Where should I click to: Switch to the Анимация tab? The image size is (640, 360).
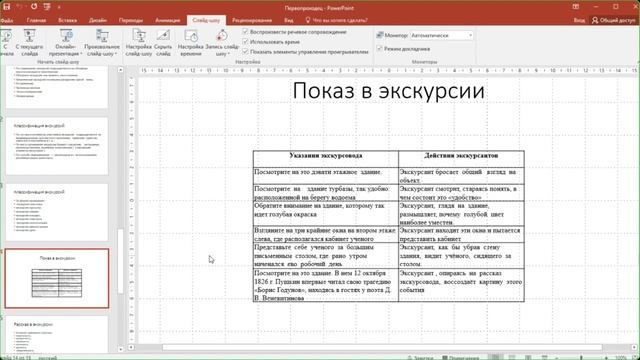coord(167,20)
